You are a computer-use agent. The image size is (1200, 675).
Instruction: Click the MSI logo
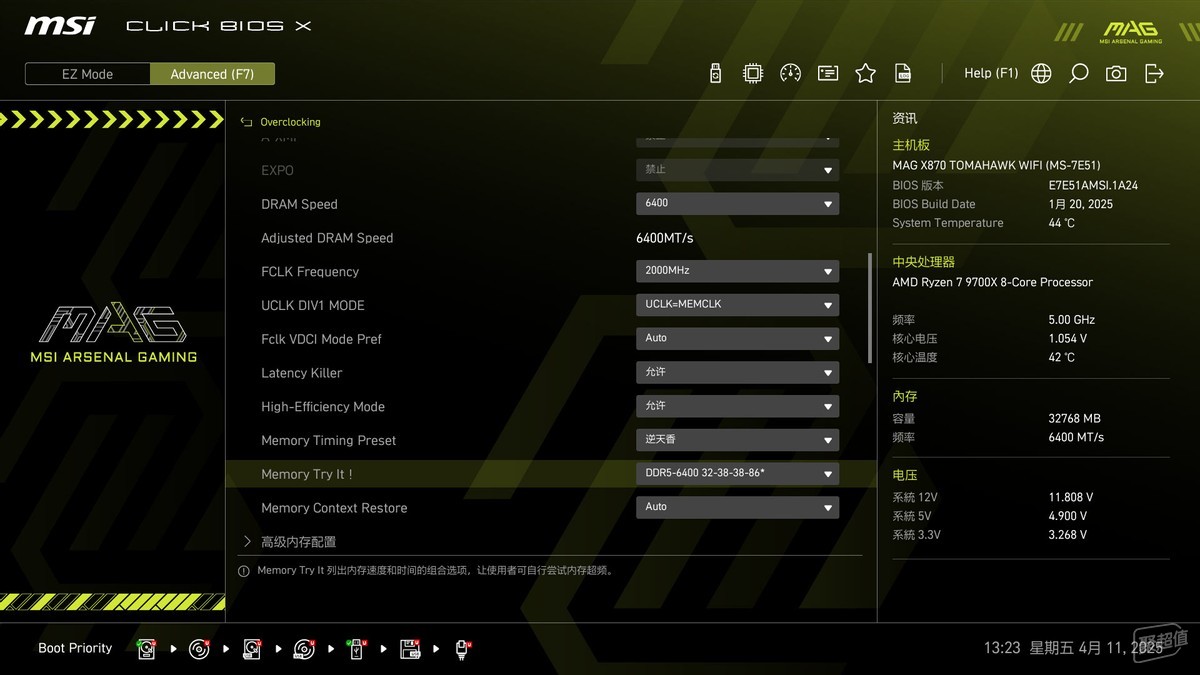coord(60,25)
